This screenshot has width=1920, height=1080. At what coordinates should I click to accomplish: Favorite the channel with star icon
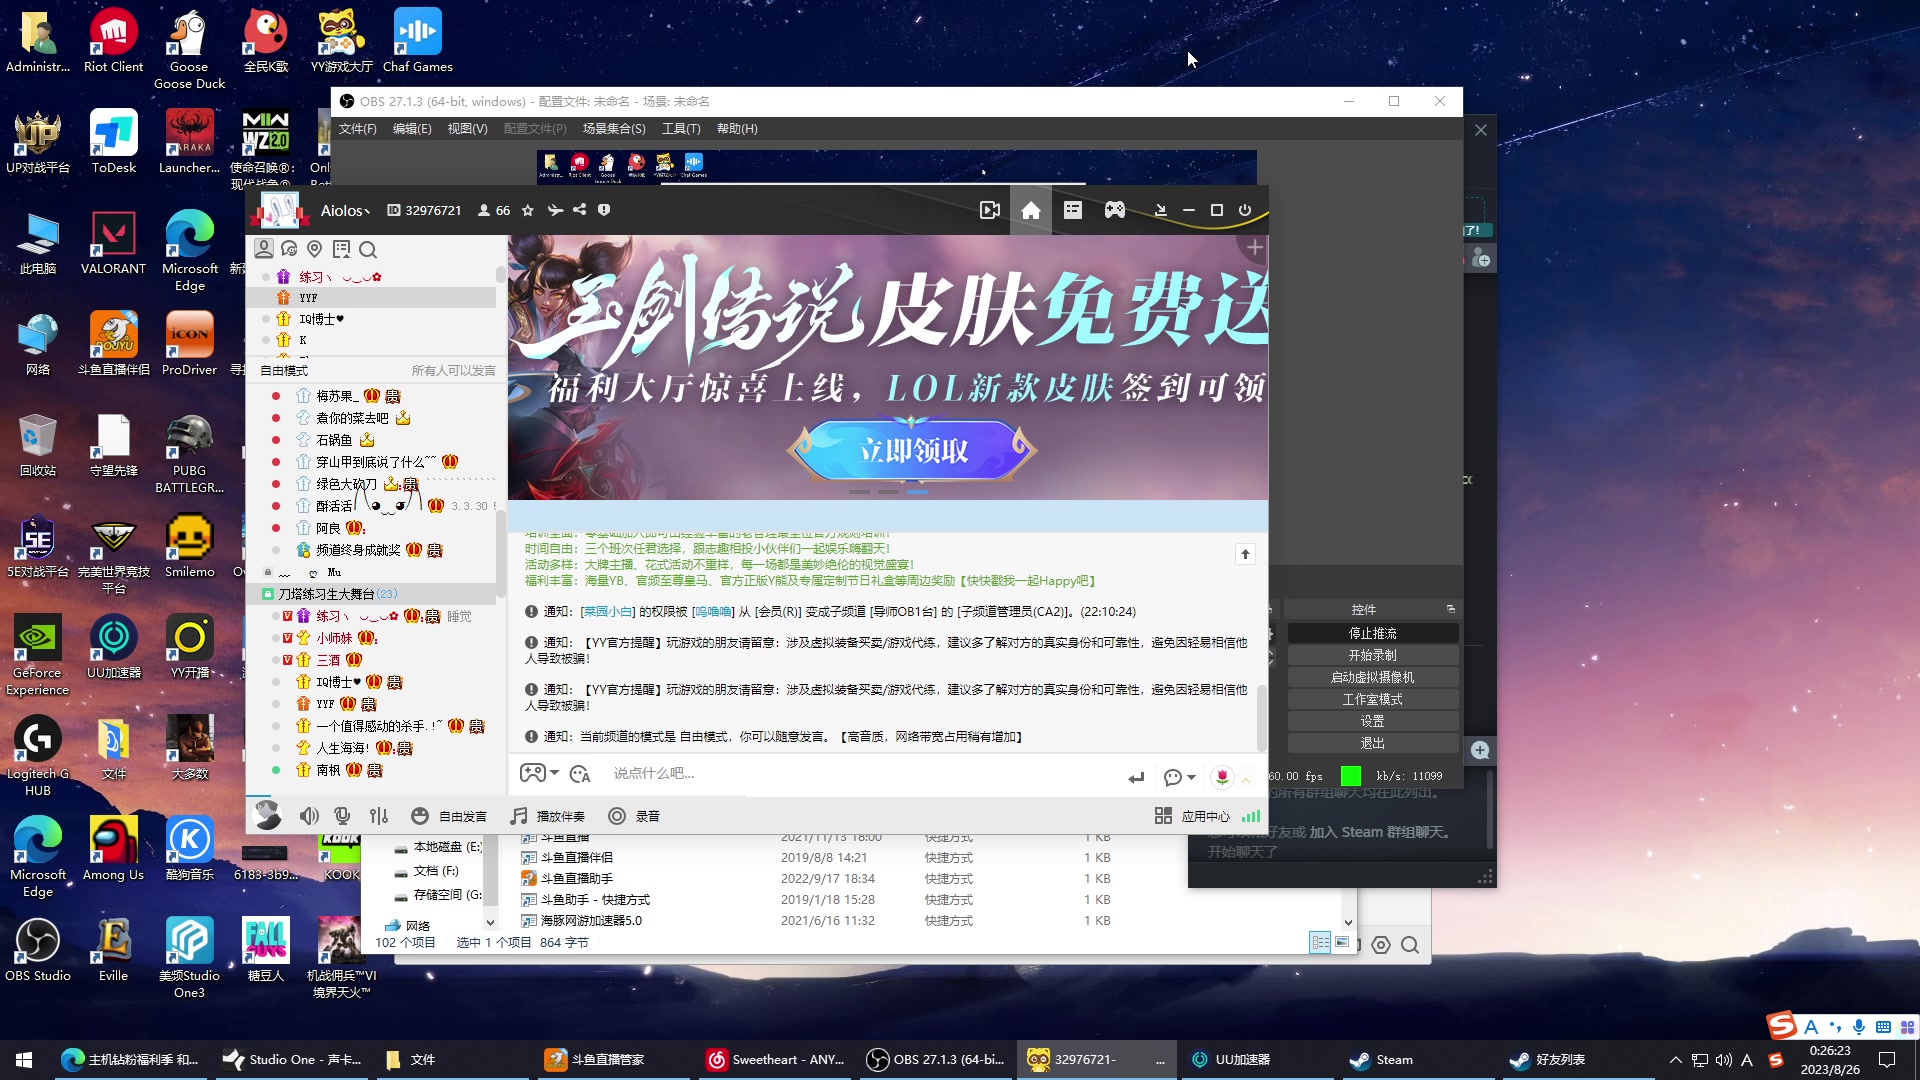(x=528, y=211)
